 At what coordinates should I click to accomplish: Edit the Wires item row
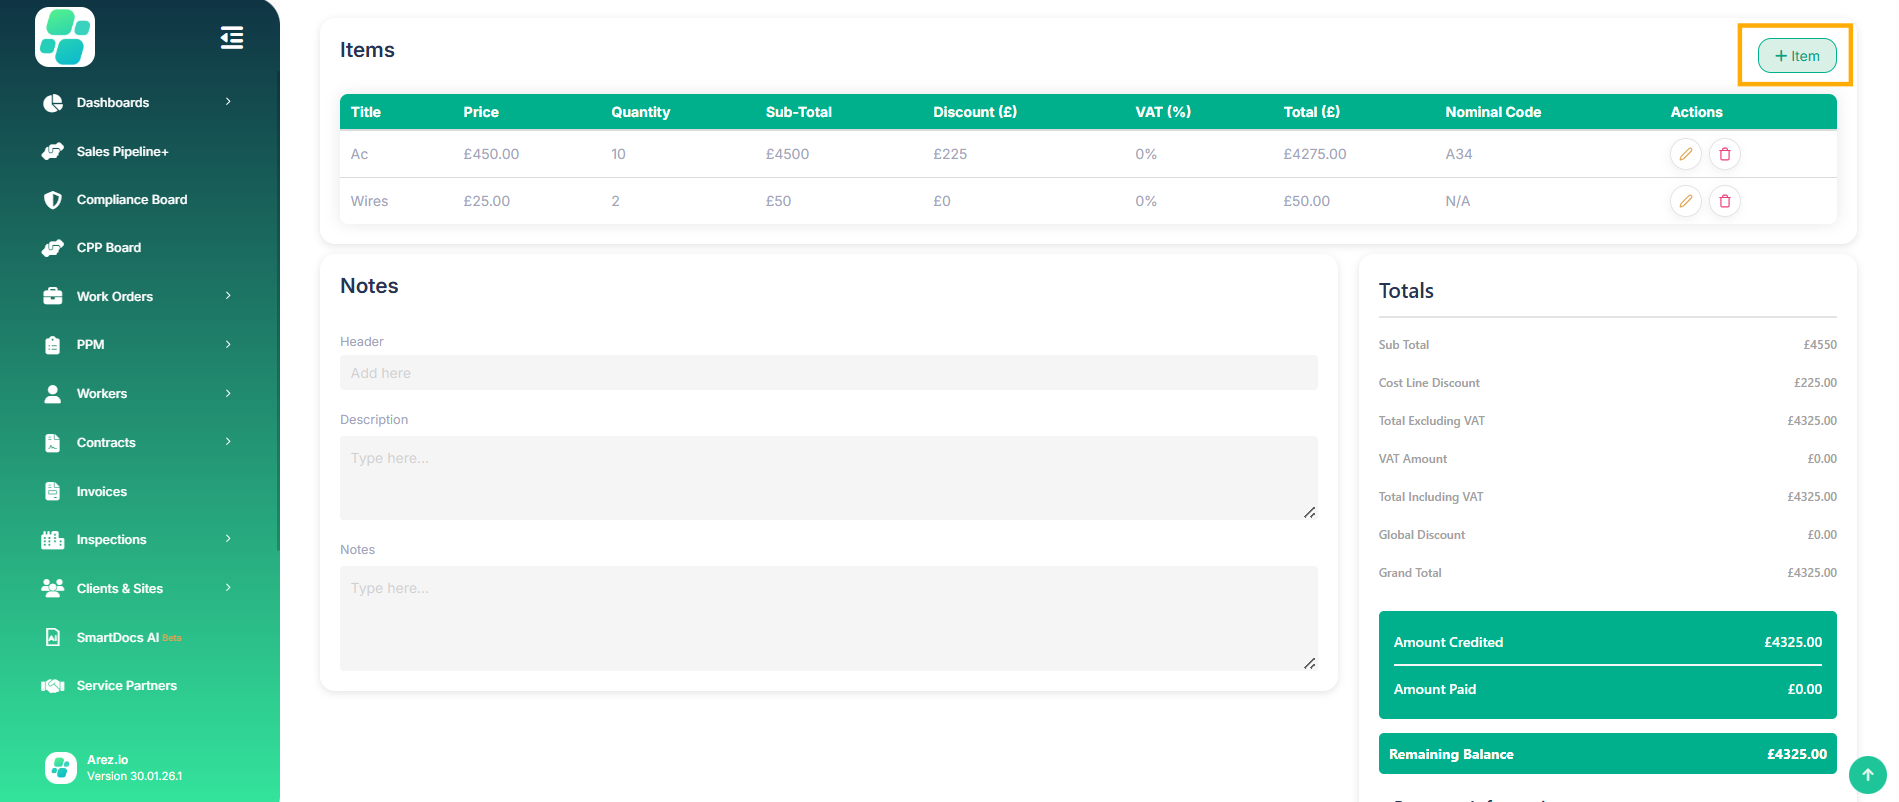pos(1685,201)
